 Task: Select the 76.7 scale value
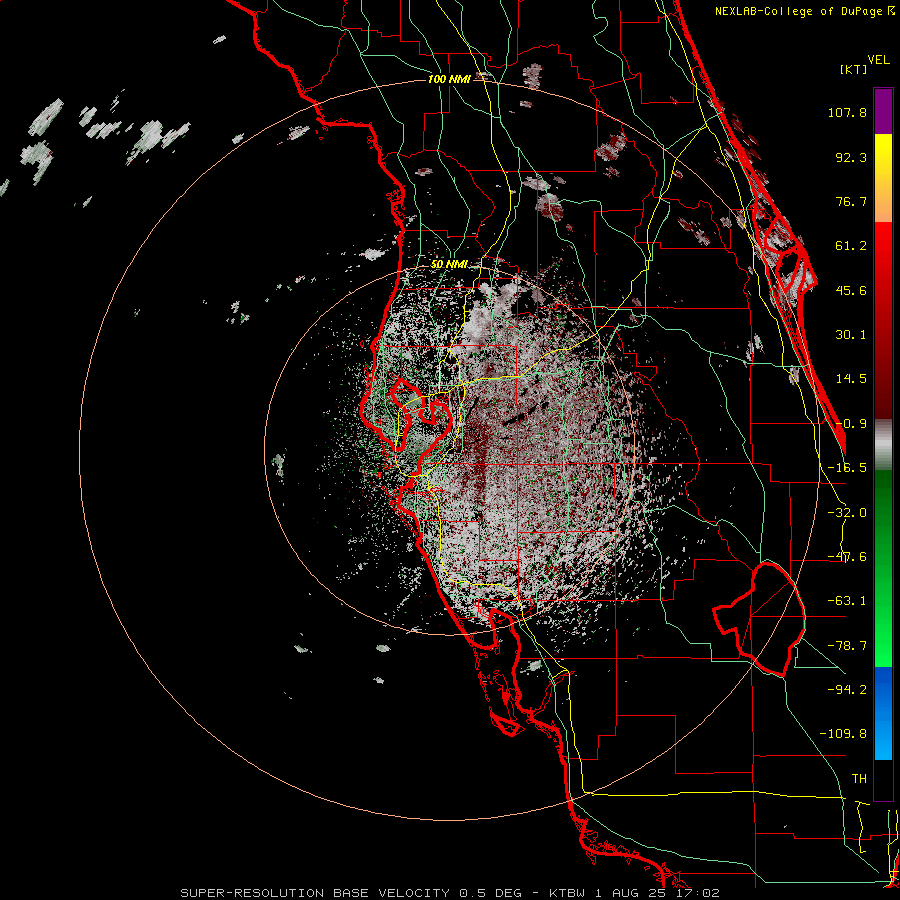coord(851,201)
